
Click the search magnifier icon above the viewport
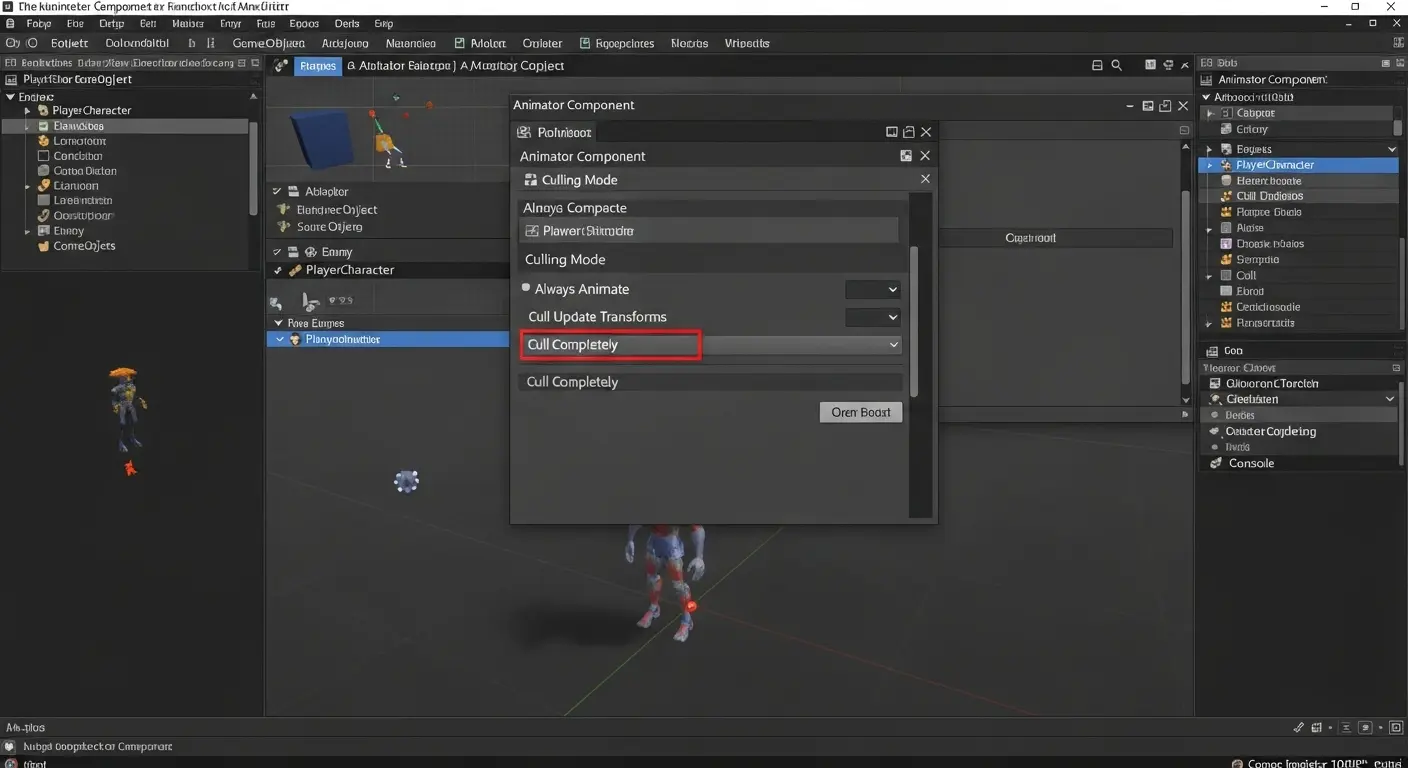coord(1117,63)
